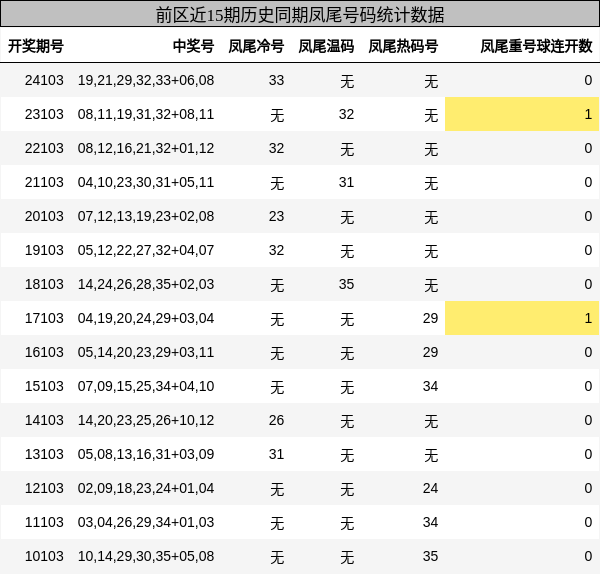Click cold number 31 in row 13103
The width and height of the screenshot is (600, 574).
coord(276,454)
